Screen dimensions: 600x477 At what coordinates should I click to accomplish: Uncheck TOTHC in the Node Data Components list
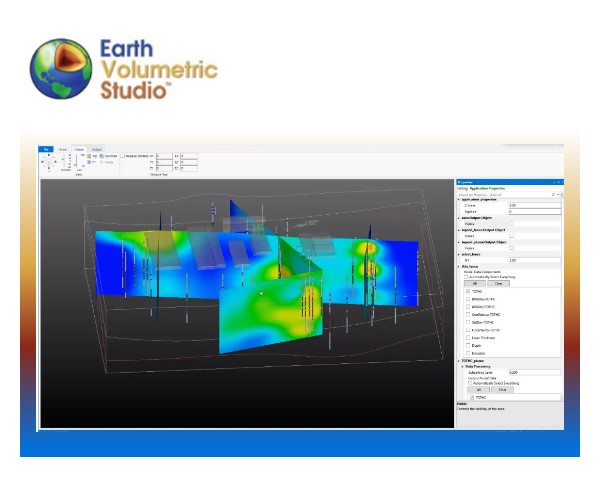click(x=468, y=291)
